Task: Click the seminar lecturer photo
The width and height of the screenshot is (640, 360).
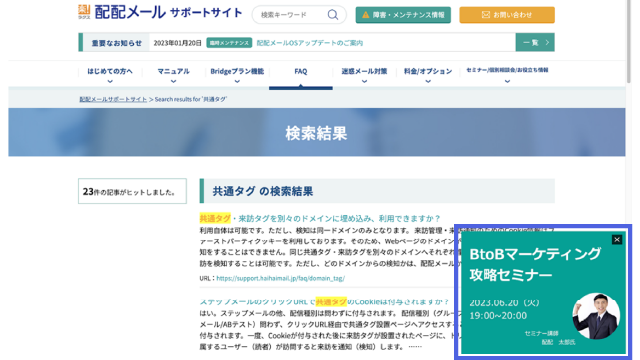Action: tap(596, 316)
